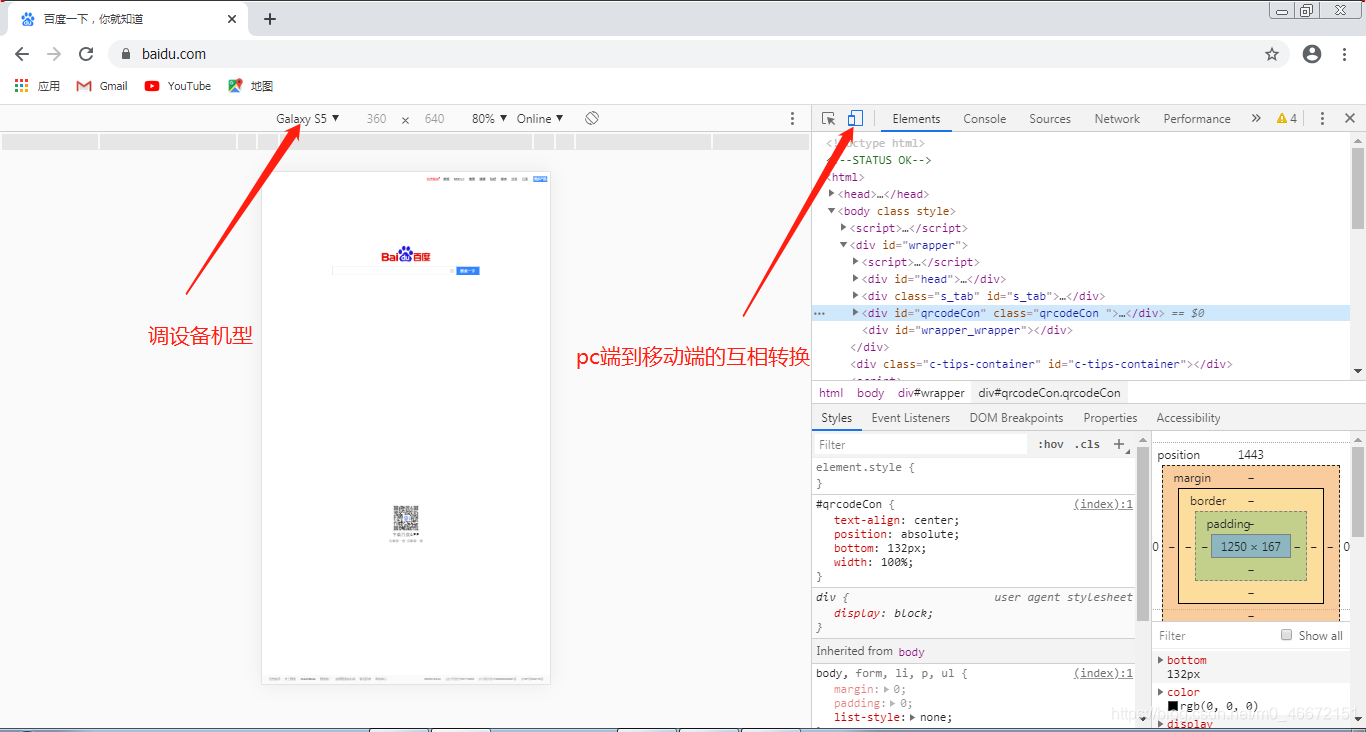This screenshot has height=732, width=1366.
Task: Expand computed bottom property
Action: (x=1161, y=660)
